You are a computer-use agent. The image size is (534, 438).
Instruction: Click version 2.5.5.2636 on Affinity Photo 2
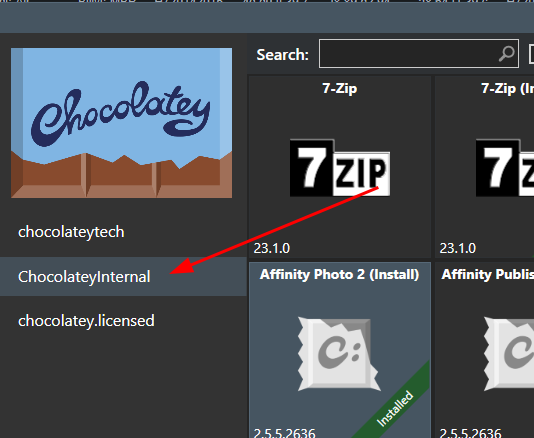(x=284, y=433)
